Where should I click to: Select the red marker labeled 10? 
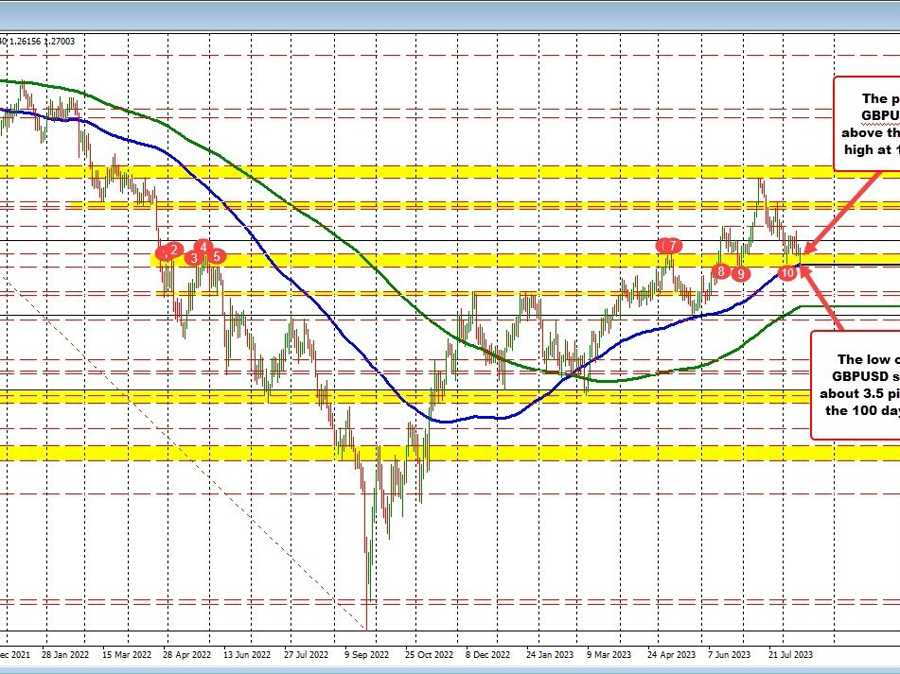(x=789, y=271)
